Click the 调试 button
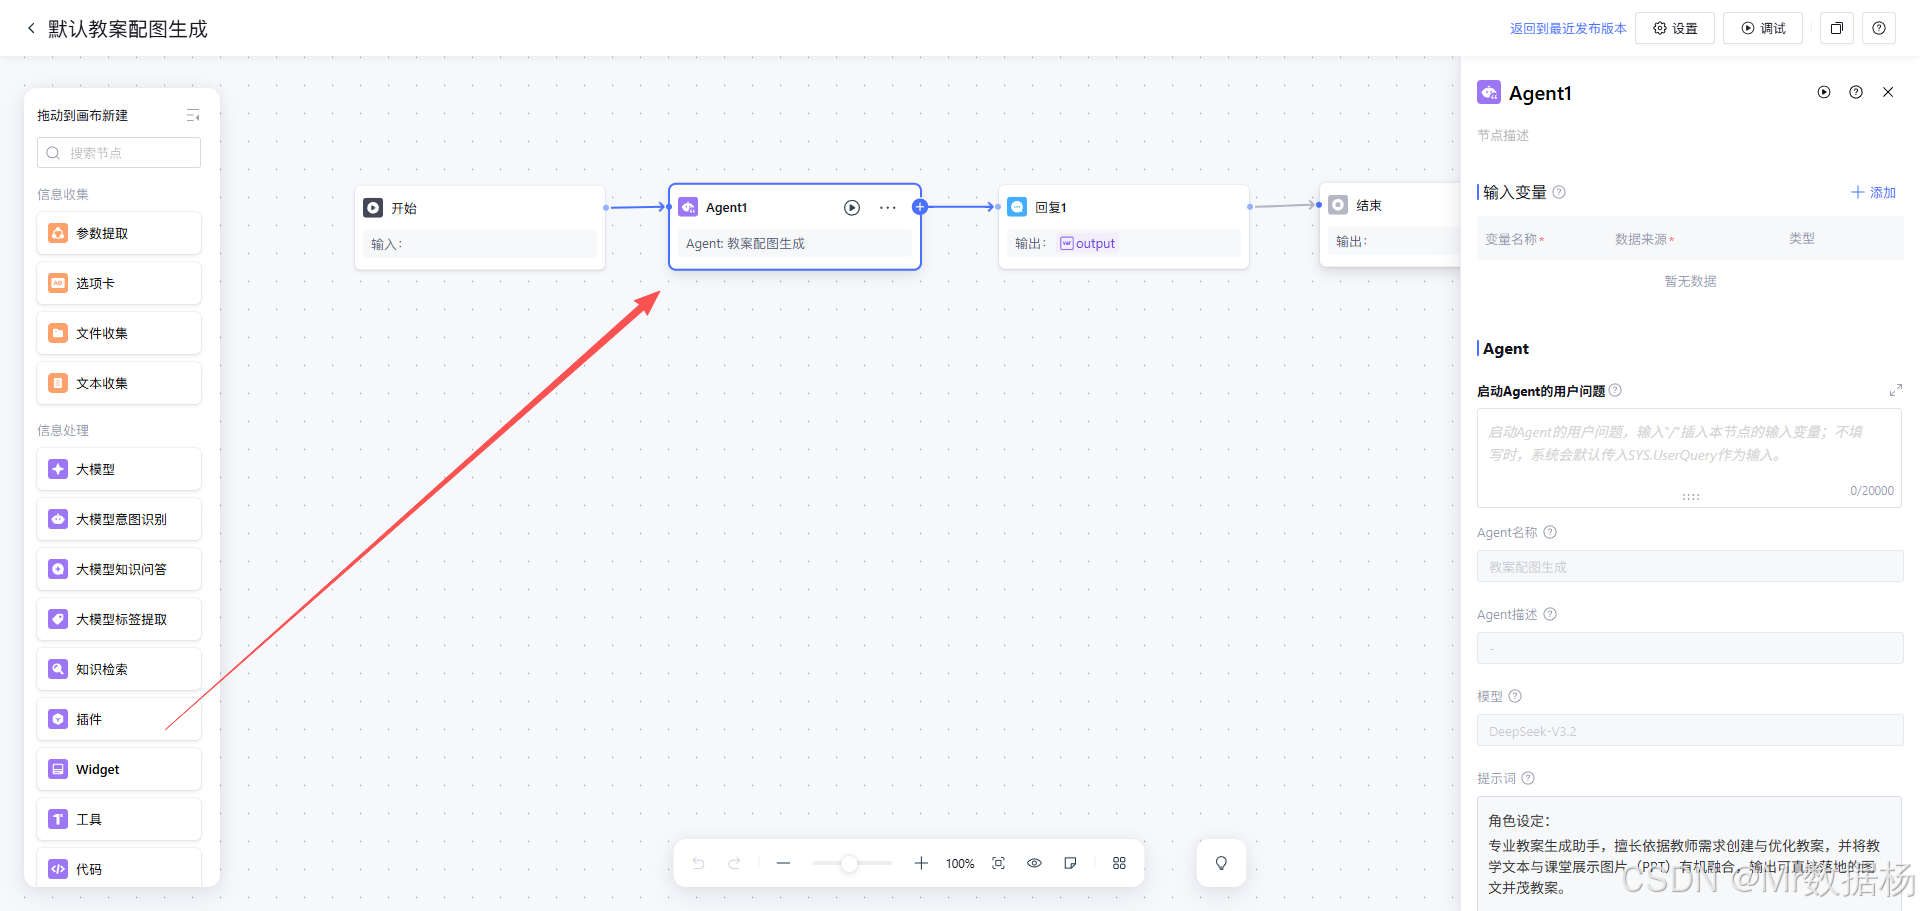Image resolution: width=1920 pixels, height=911 pixels. click(1763, 28)
